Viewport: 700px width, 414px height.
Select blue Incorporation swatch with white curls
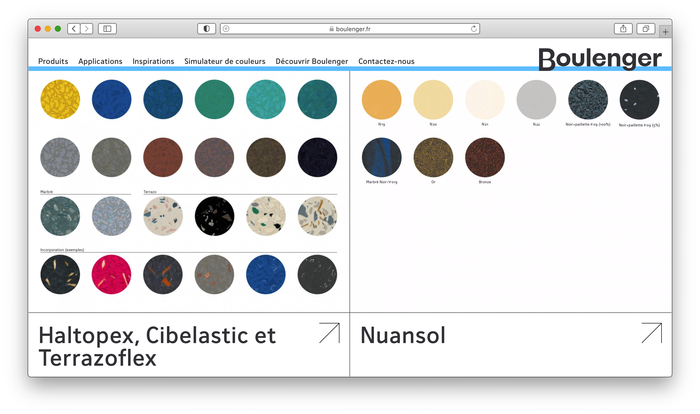pos(266,274)
